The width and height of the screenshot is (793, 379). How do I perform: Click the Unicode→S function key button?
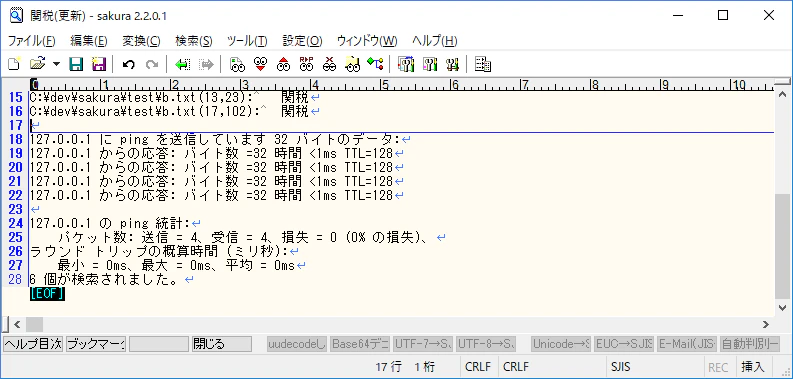[561, 344]
